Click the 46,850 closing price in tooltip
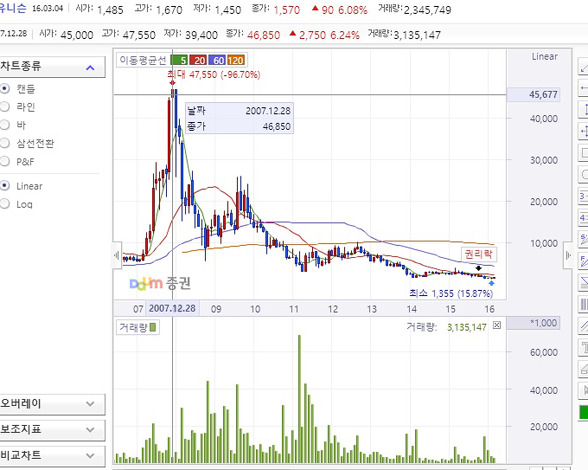Viewport: 588px width, 470px height. (277, 126)
